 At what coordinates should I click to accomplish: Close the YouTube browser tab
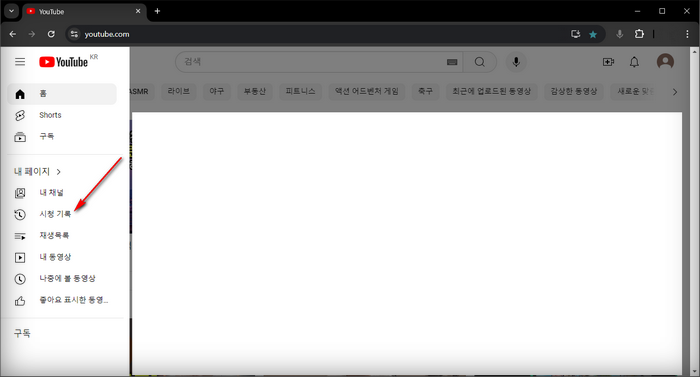[x=138, y=11]
